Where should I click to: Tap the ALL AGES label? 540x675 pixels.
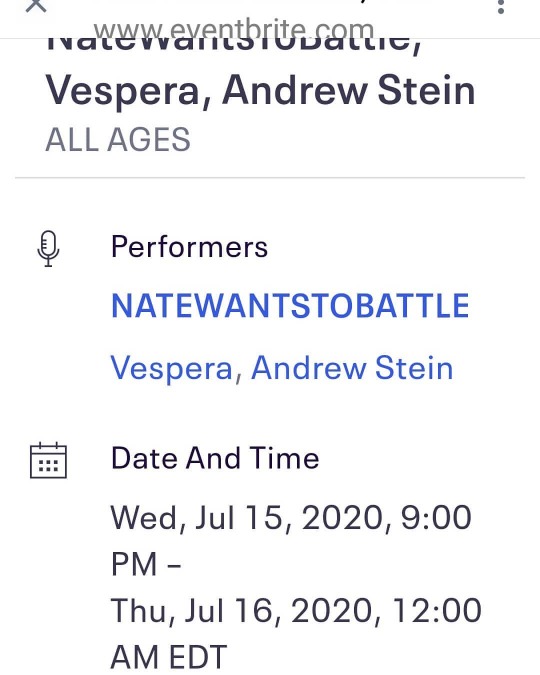pyautogui.click(x=118, y=139)
